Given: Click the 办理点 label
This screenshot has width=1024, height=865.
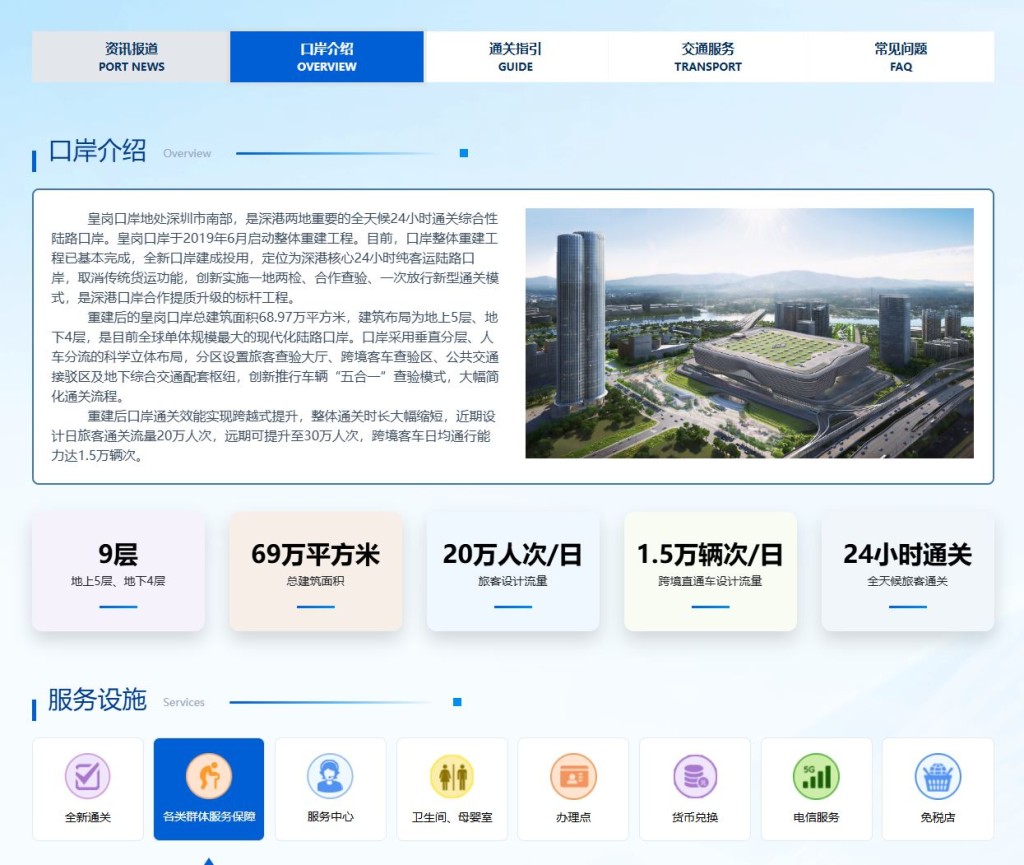Looking at the screenshot, I should point(573,817).
